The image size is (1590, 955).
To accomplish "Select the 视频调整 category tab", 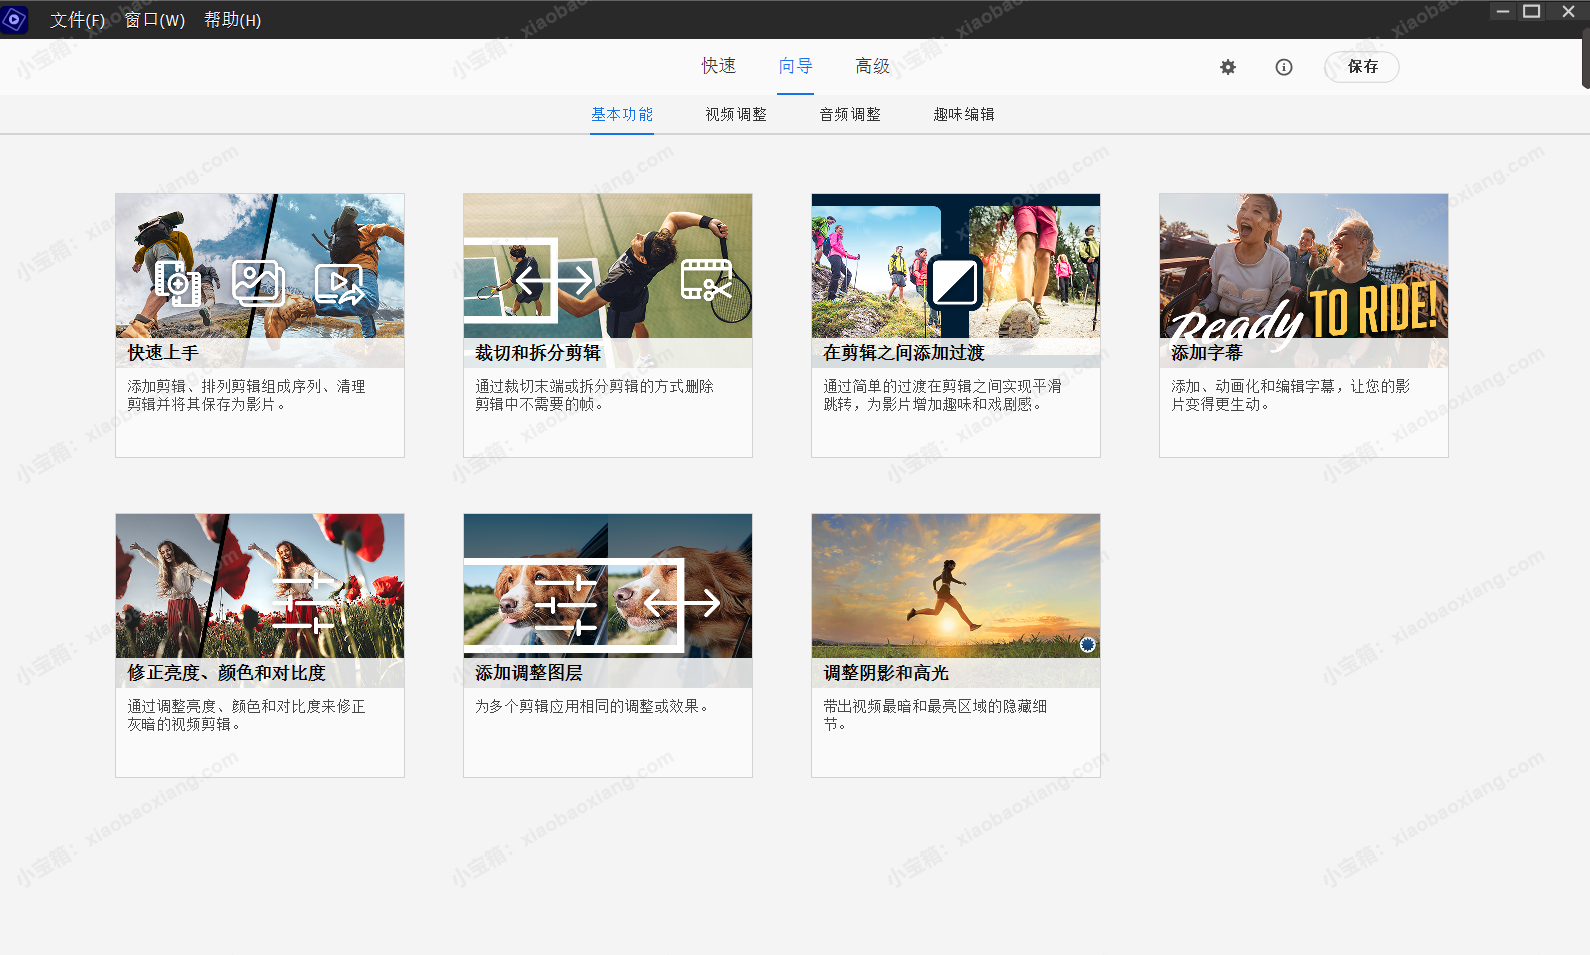I will [x=735, y=114].
